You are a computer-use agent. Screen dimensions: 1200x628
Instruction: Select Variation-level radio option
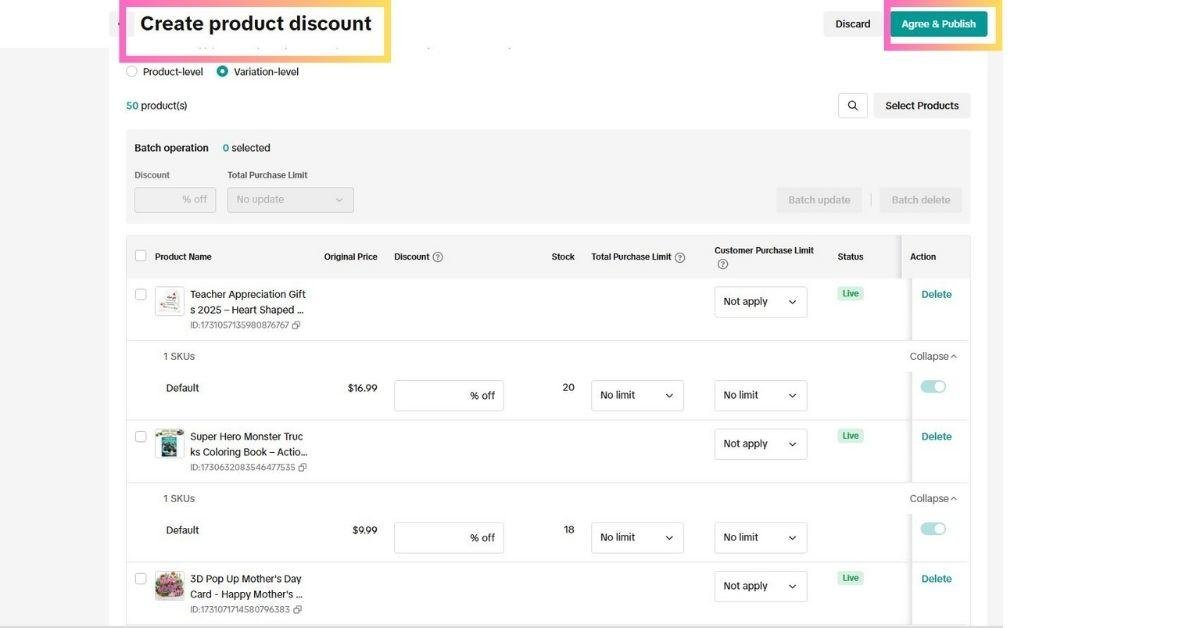coord(222,72)
